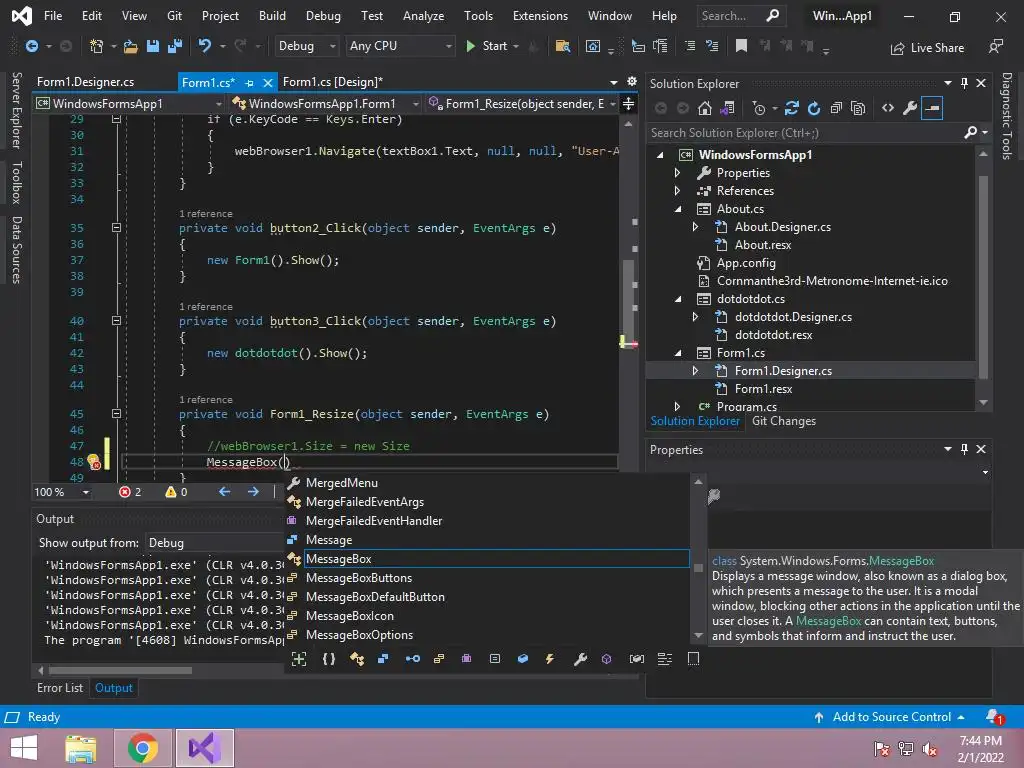Image resolution: width=1024 pixels, height=768 pixels.
Task: Open Properties wrench icon in Solution Explorer
Action: tap(909, 108)
